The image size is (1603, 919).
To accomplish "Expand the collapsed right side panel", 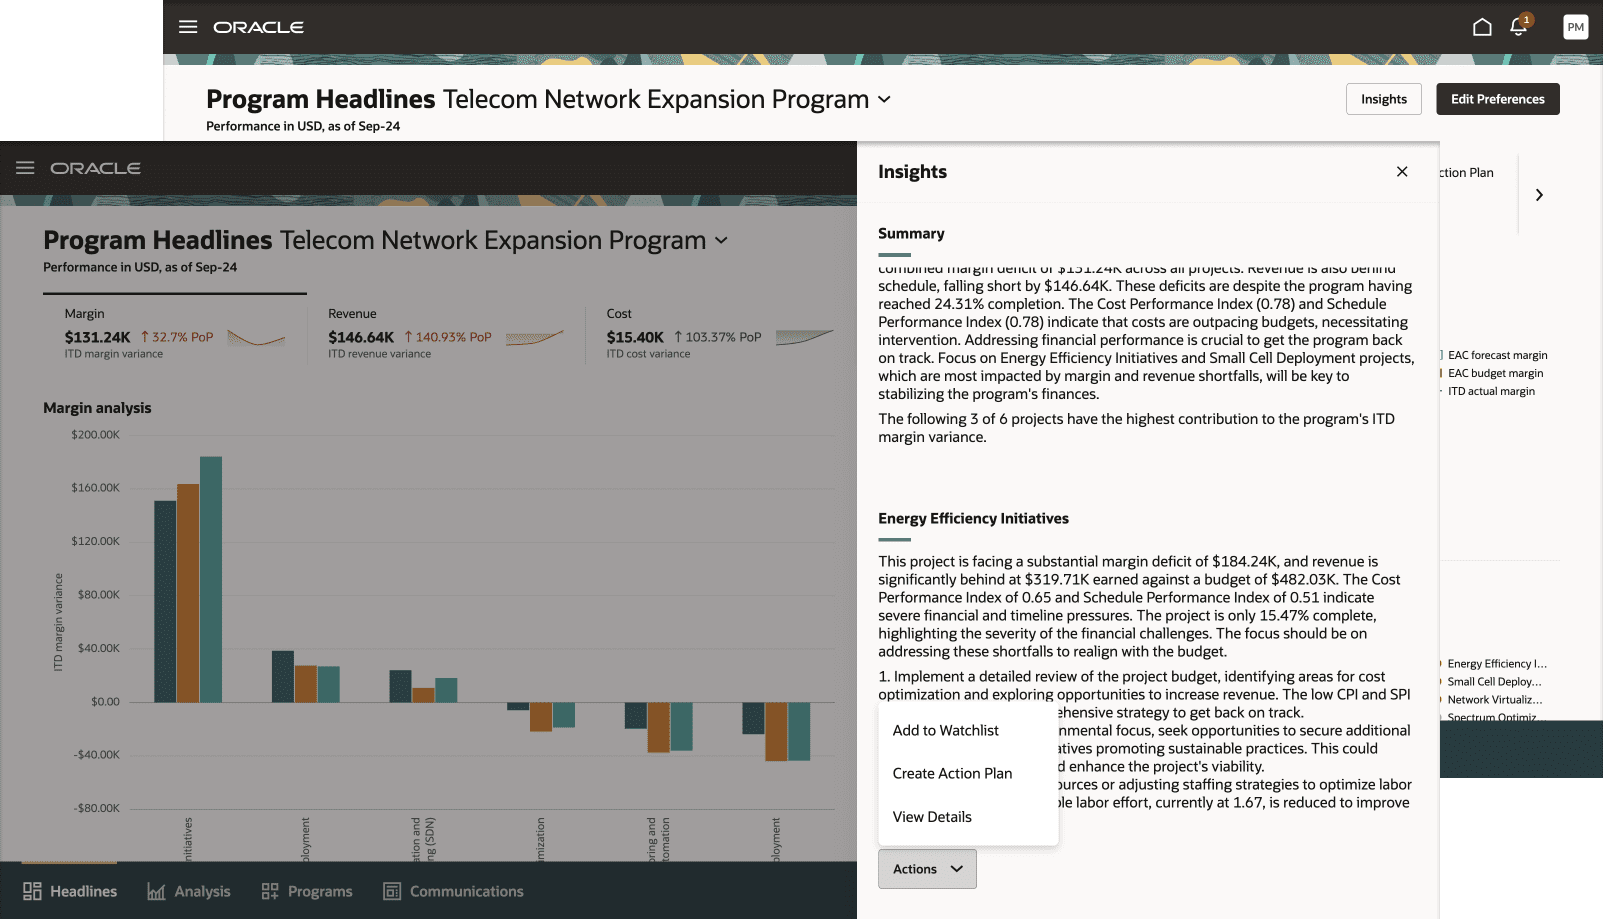I will pyautogui.click(x=1538, y=194).
